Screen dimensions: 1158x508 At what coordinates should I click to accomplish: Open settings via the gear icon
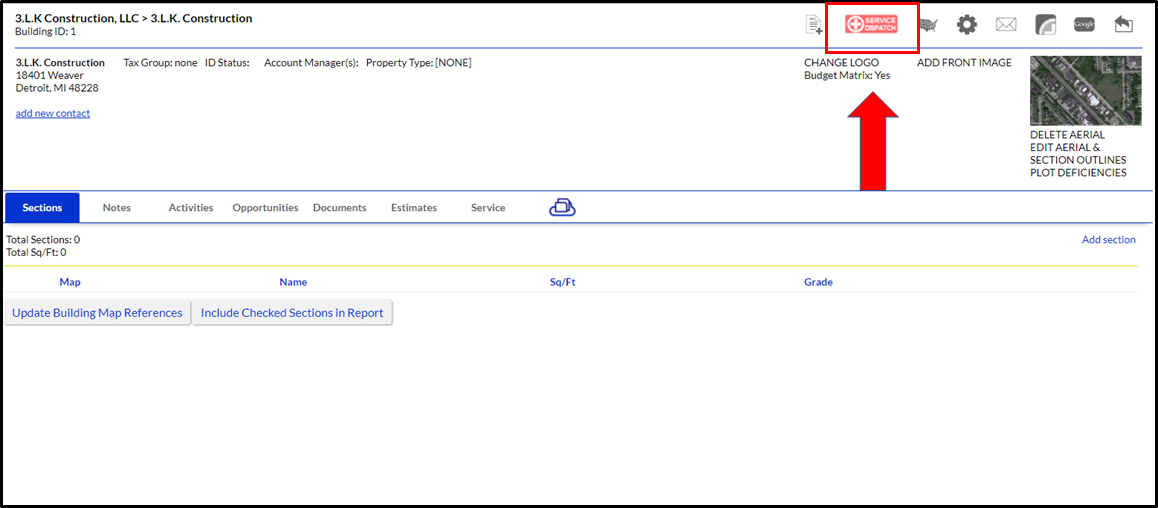[x=966, y=25]
